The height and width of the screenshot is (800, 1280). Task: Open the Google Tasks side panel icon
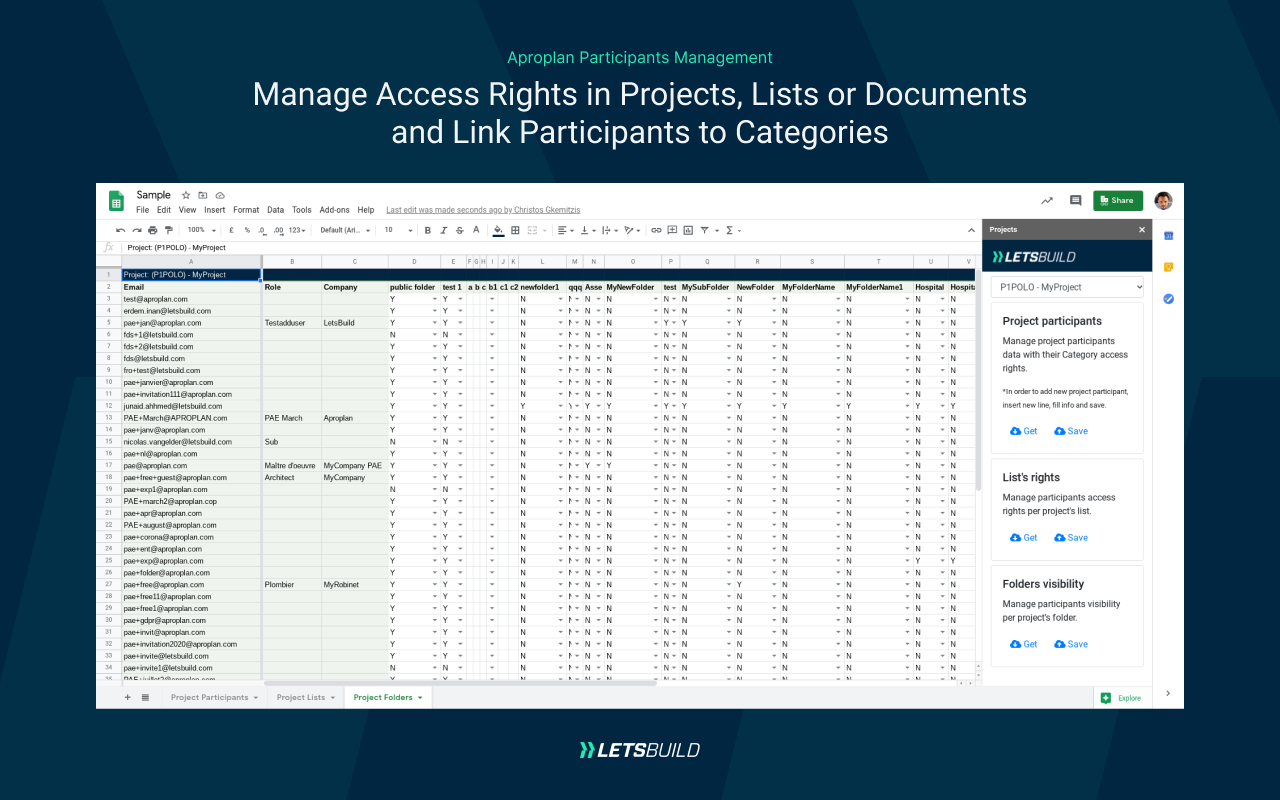point(1168,299)
